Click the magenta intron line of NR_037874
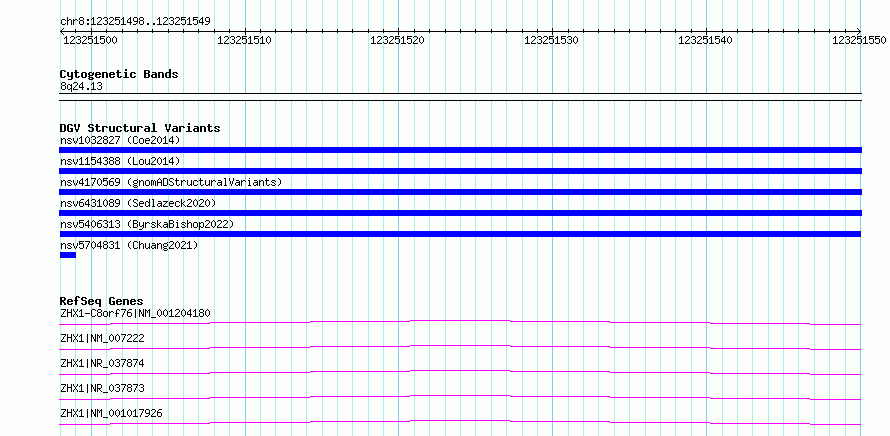890x436 pixels. (x=460, y=372)
